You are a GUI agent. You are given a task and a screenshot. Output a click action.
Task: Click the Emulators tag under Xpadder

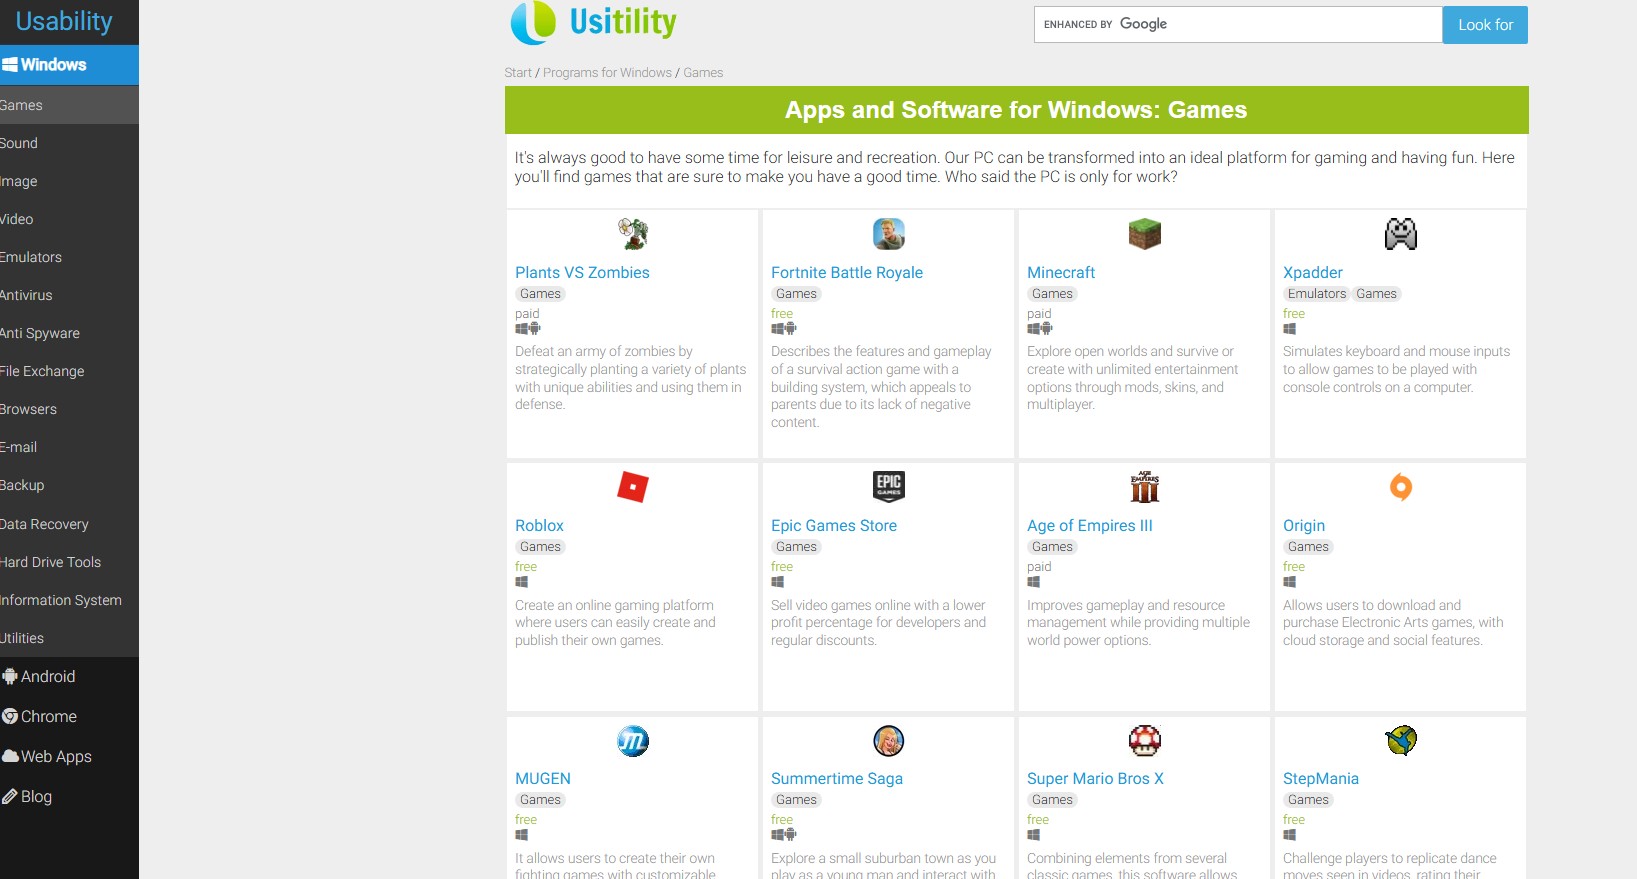point(1316,294)
